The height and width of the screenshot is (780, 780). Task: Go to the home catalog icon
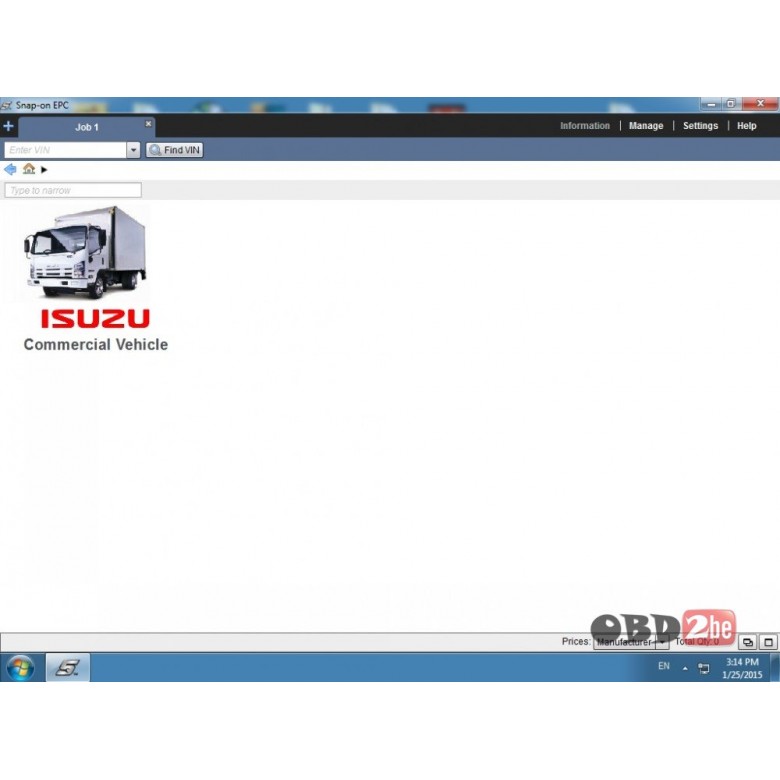coord(29,169)
